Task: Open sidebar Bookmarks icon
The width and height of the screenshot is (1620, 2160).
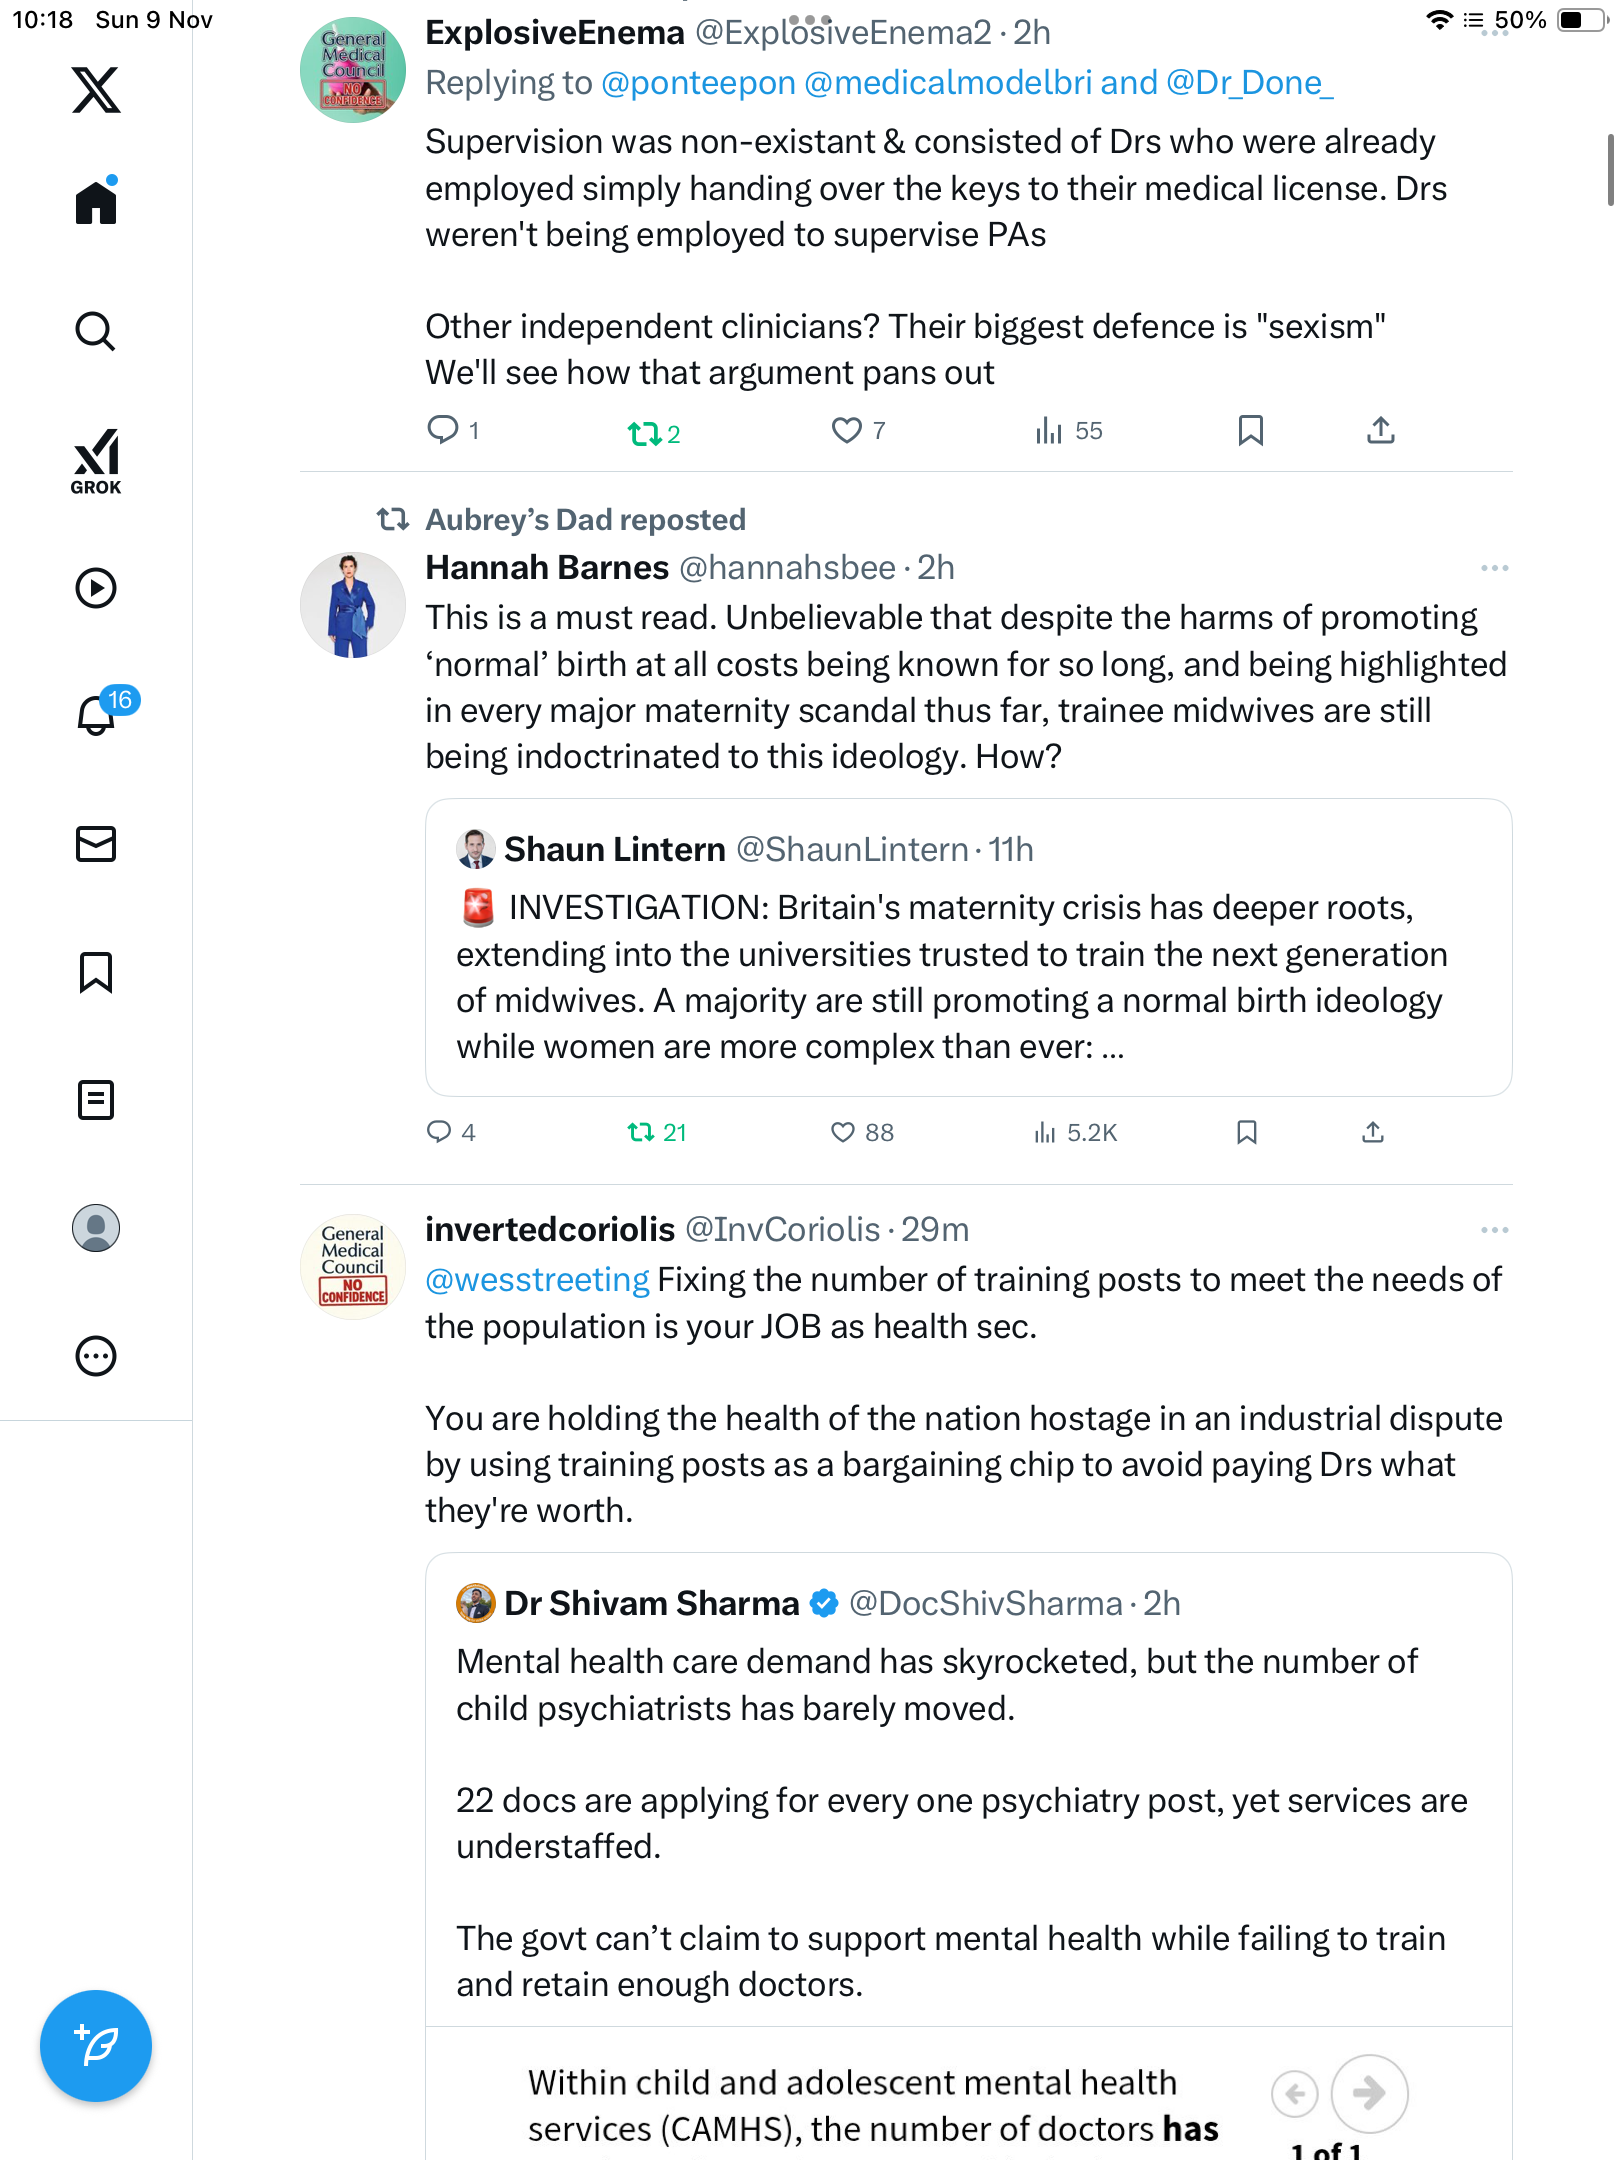Action: pyautogui.click(x=96, y=972)
